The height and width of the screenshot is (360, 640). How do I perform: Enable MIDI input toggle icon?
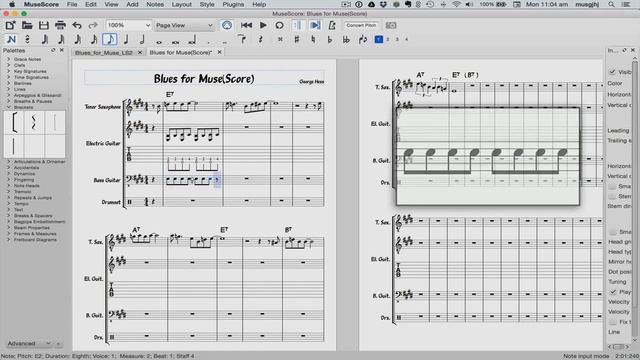227,25
